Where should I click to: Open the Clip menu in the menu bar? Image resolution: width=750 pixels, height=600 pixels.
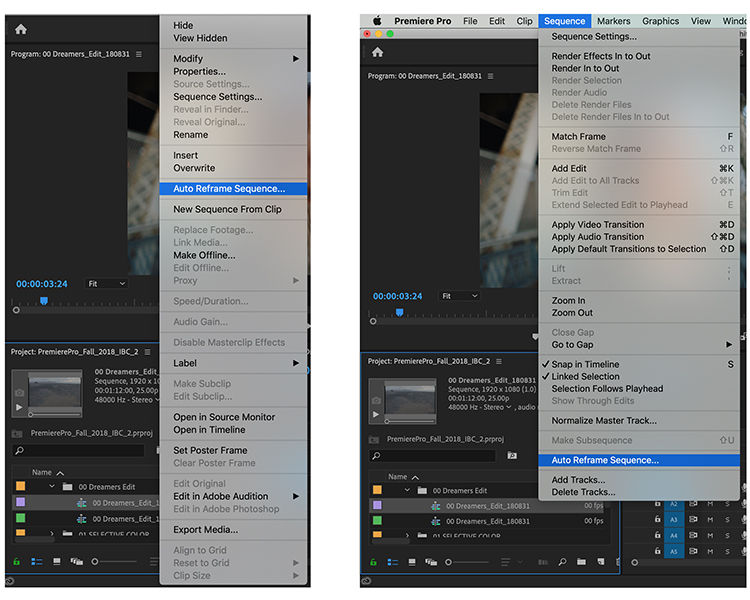(x=524, y=21)
